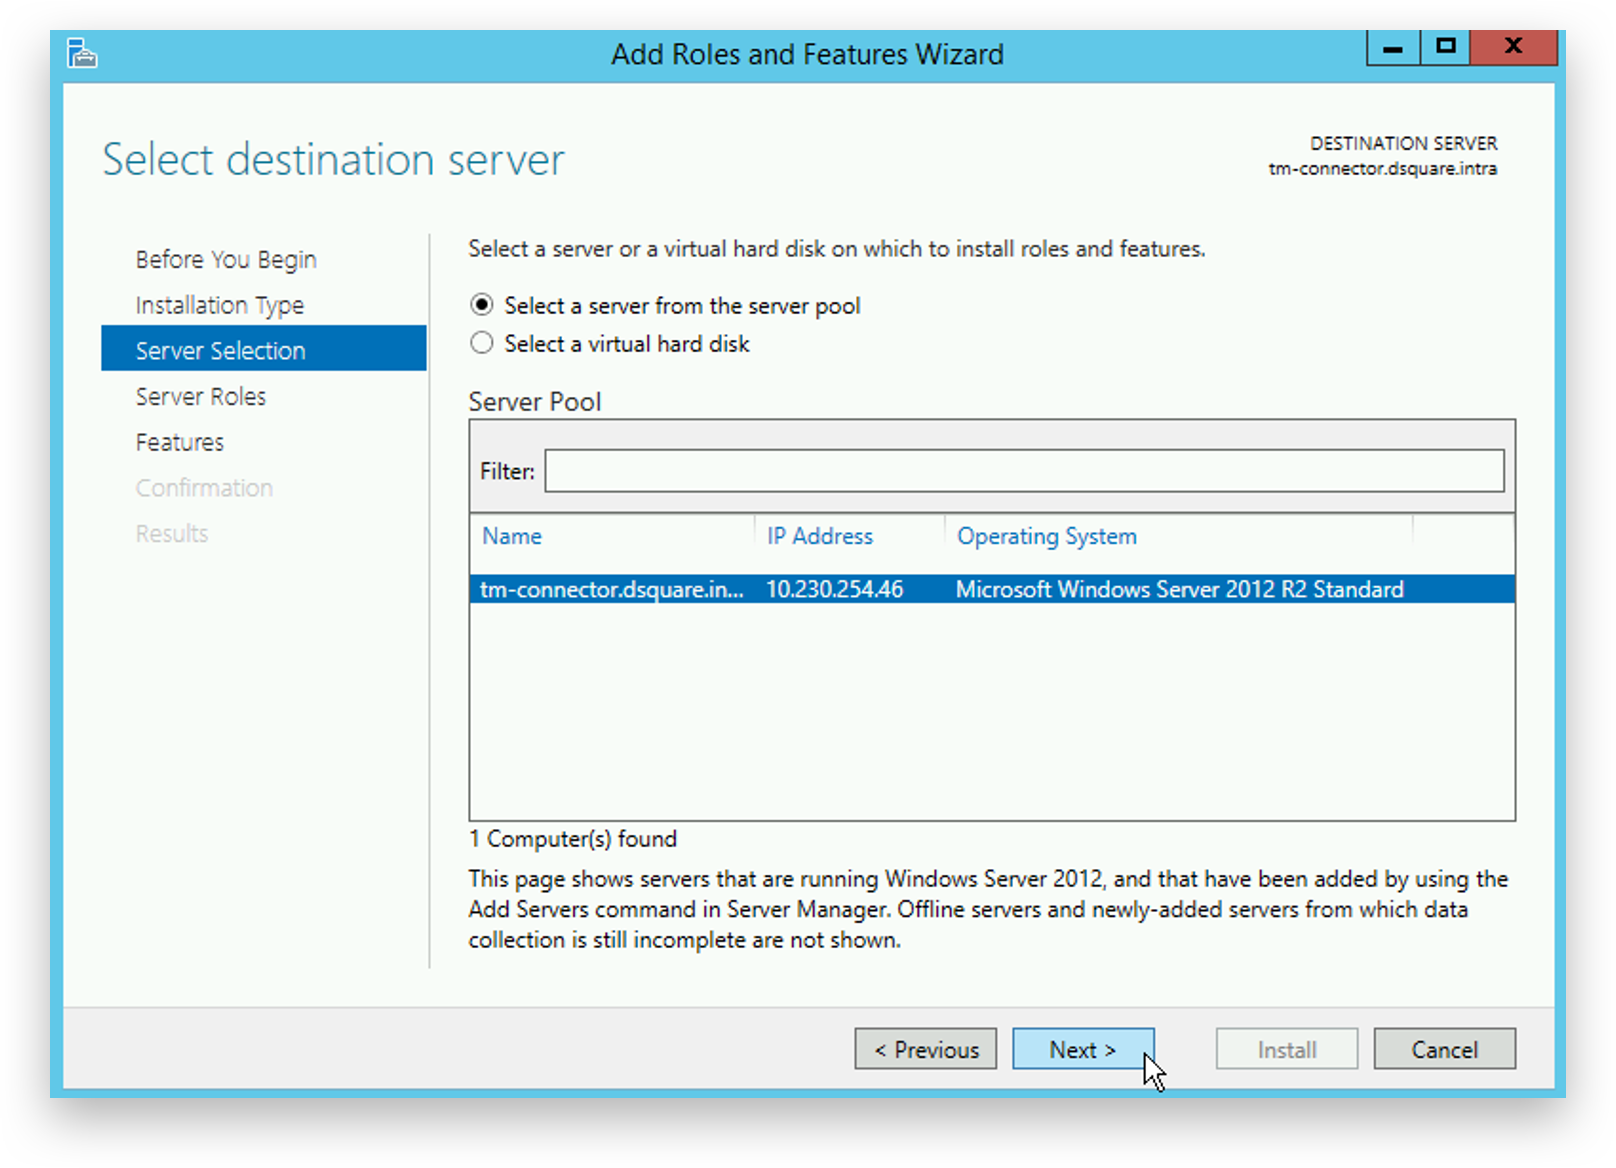
Task: Close the Add Roles and Features Wizard
Action: (1513, 47)
